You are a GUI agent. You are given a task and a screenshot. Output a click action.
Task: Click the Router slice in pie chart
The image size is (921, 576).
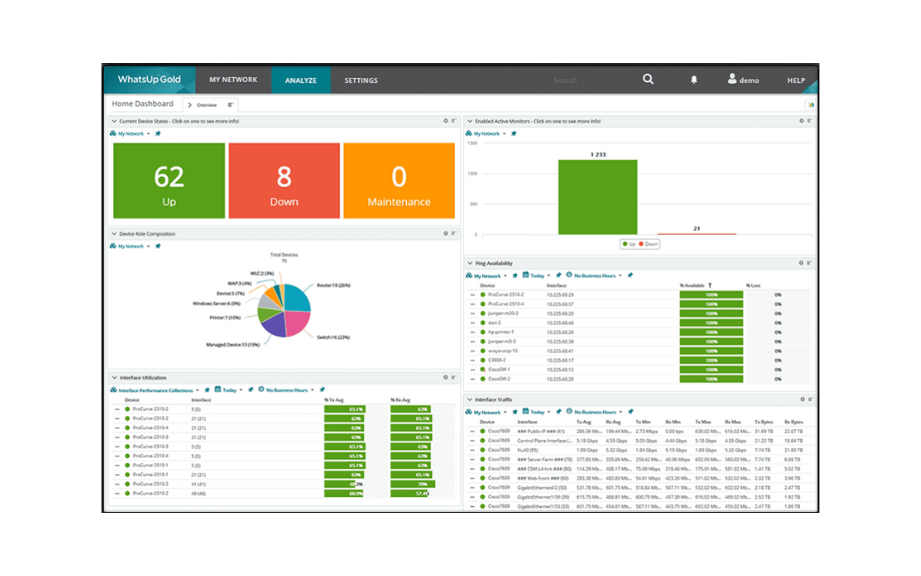point(296,298)
